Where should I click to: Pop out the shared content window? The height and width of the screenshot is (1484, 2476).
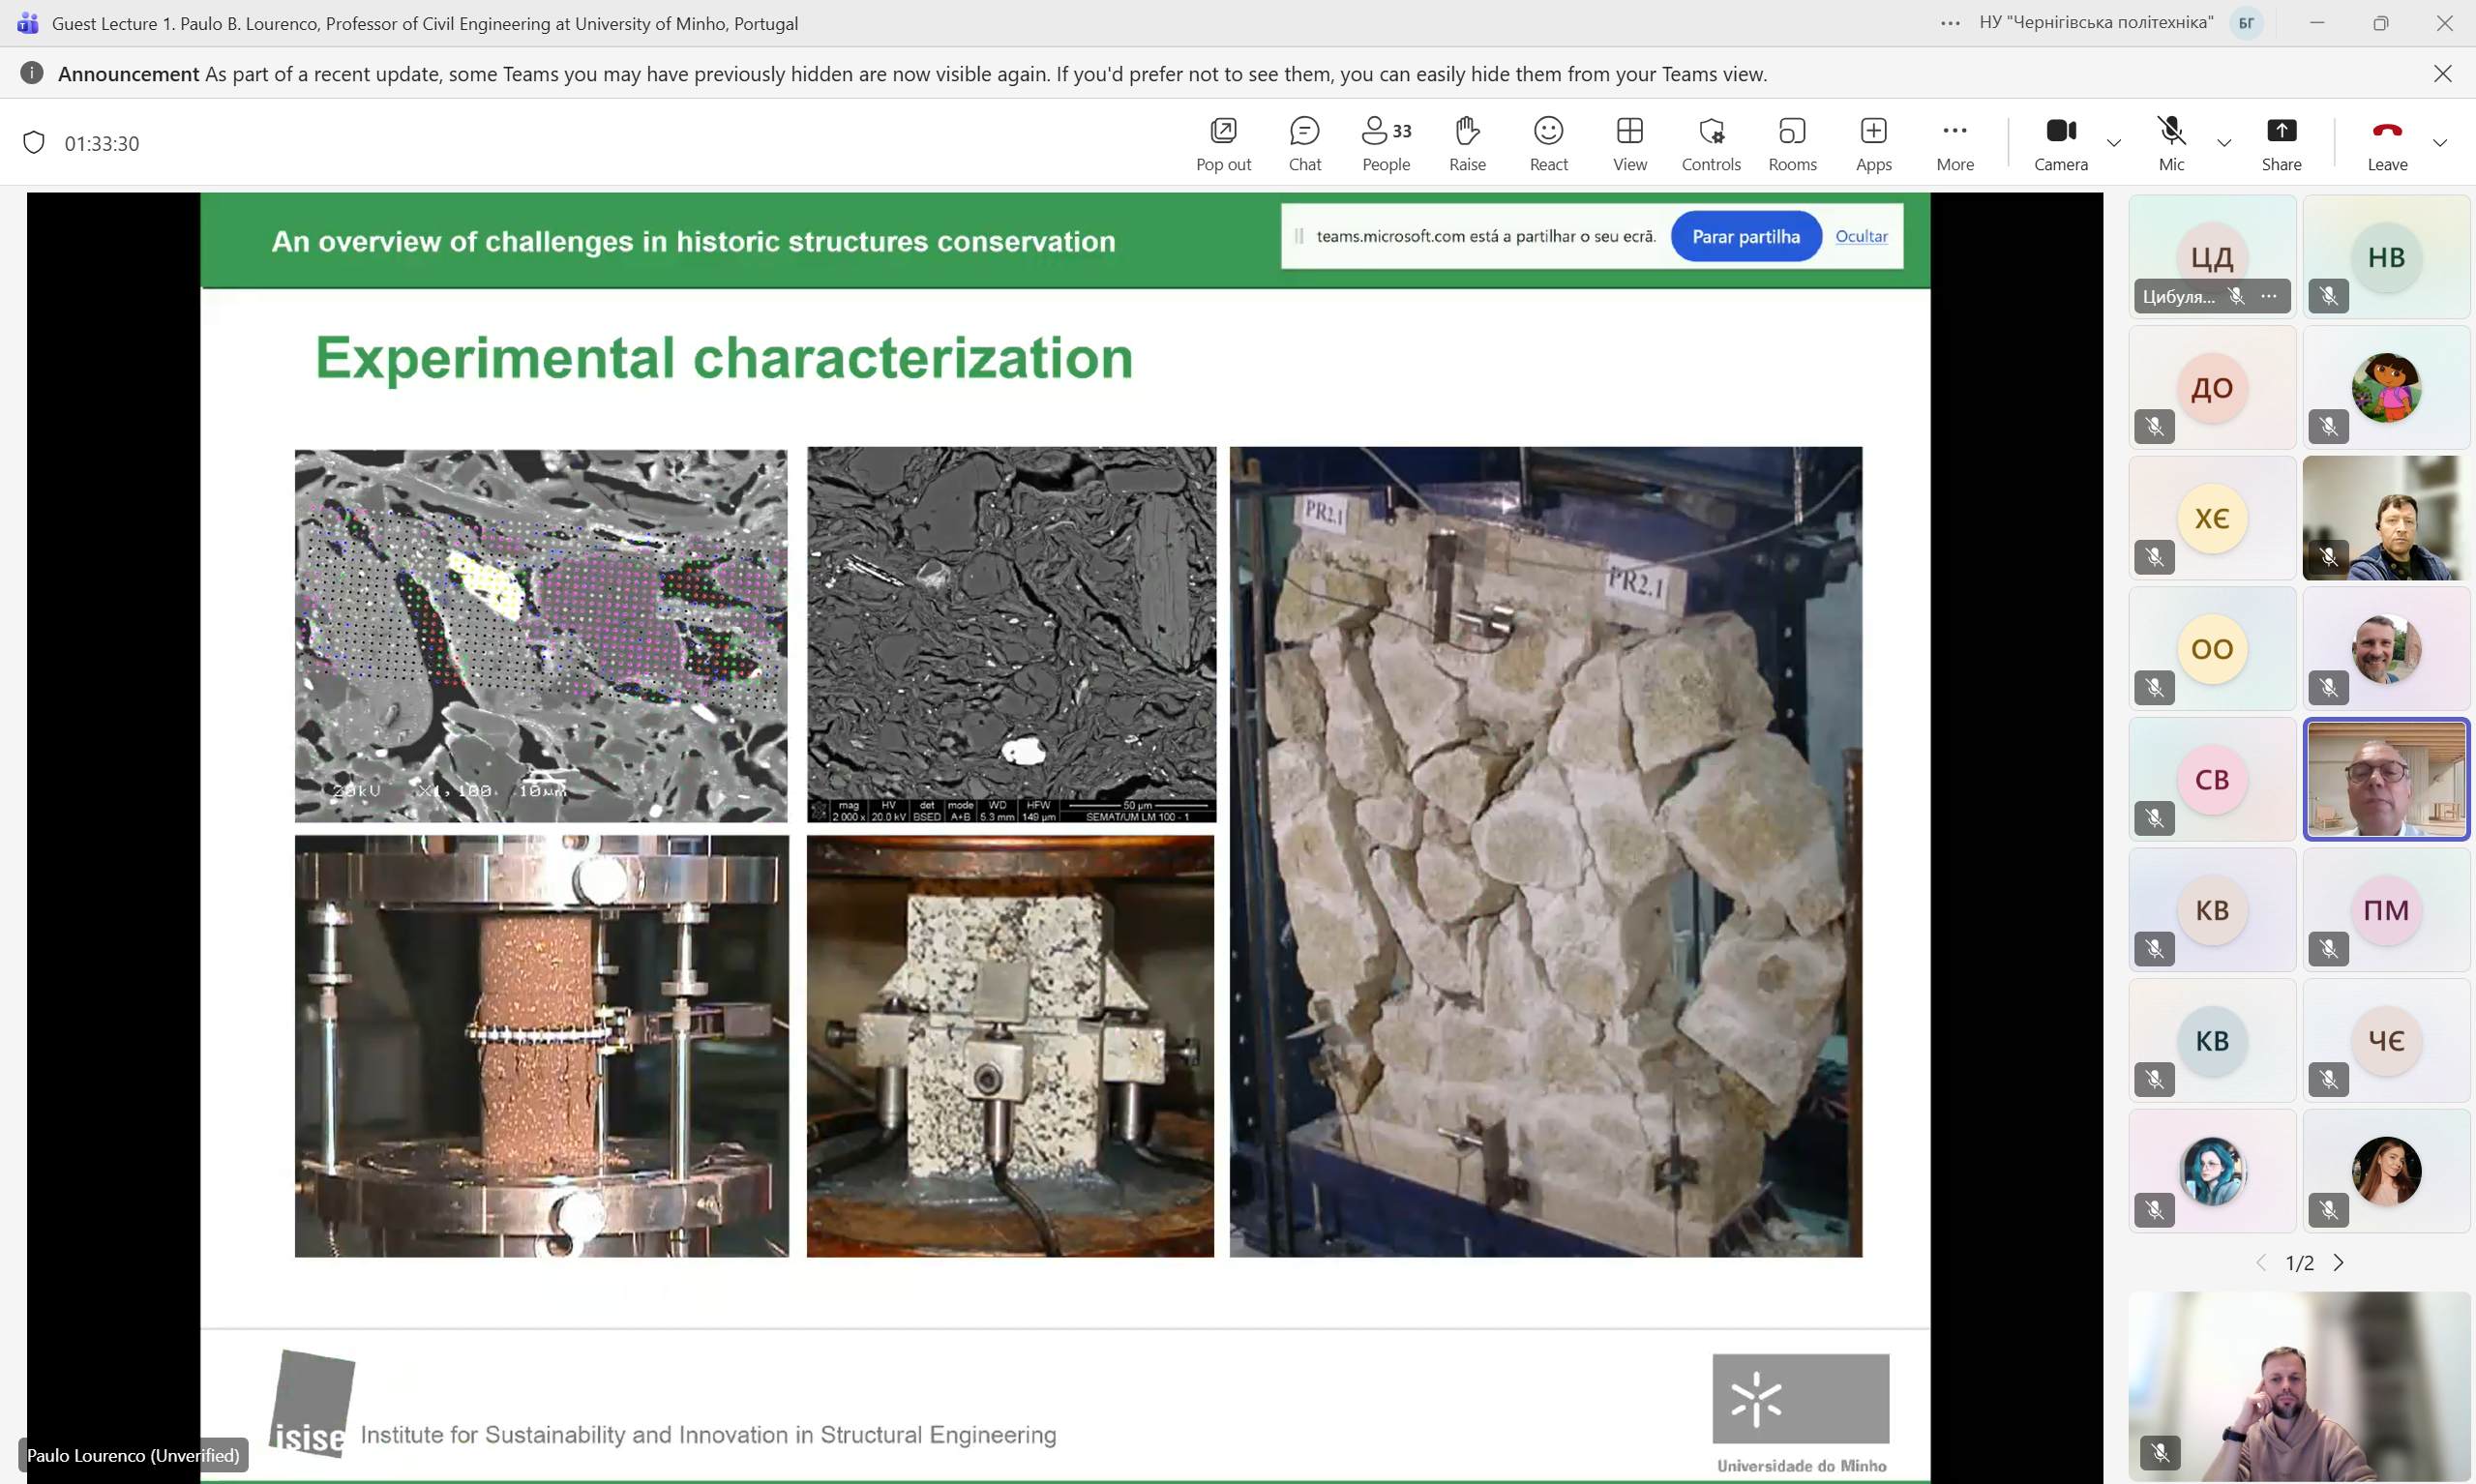point(1223,143)
